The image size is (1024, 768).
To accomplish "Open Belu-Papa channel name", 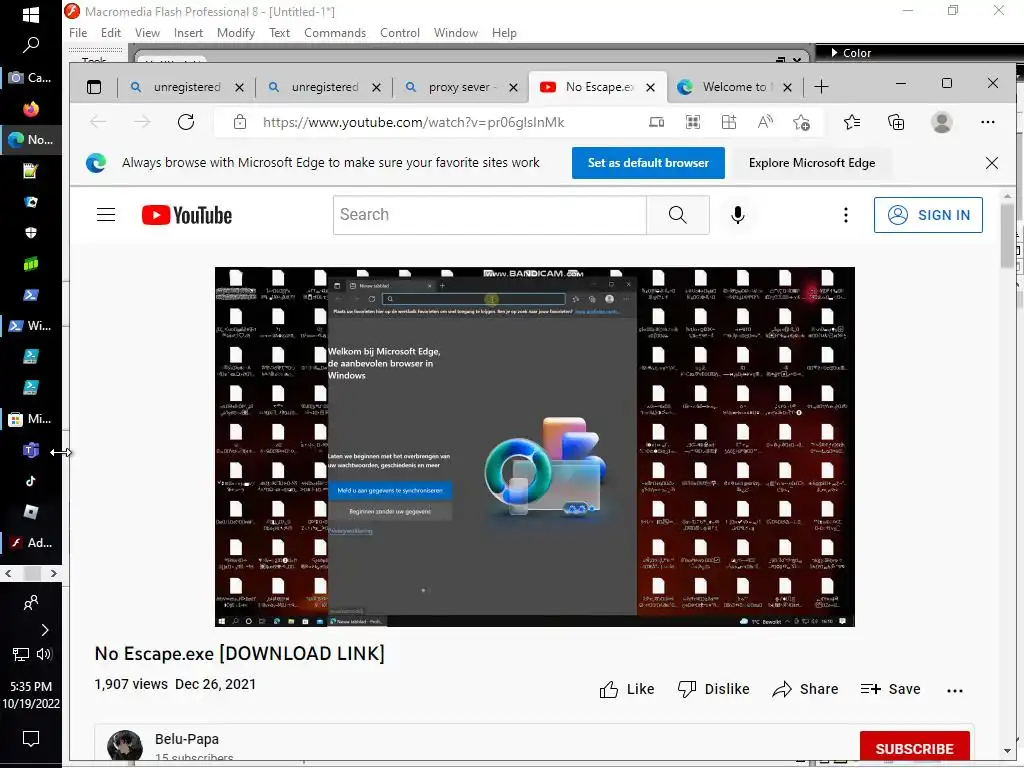I will coord(187,739).
